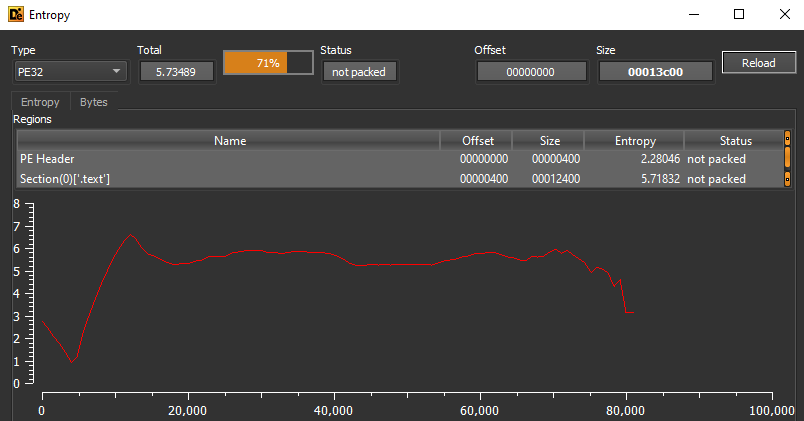
Task: Select the Section(0)['.text'] row
Action: pyautogui.click(x=229, y=179)
